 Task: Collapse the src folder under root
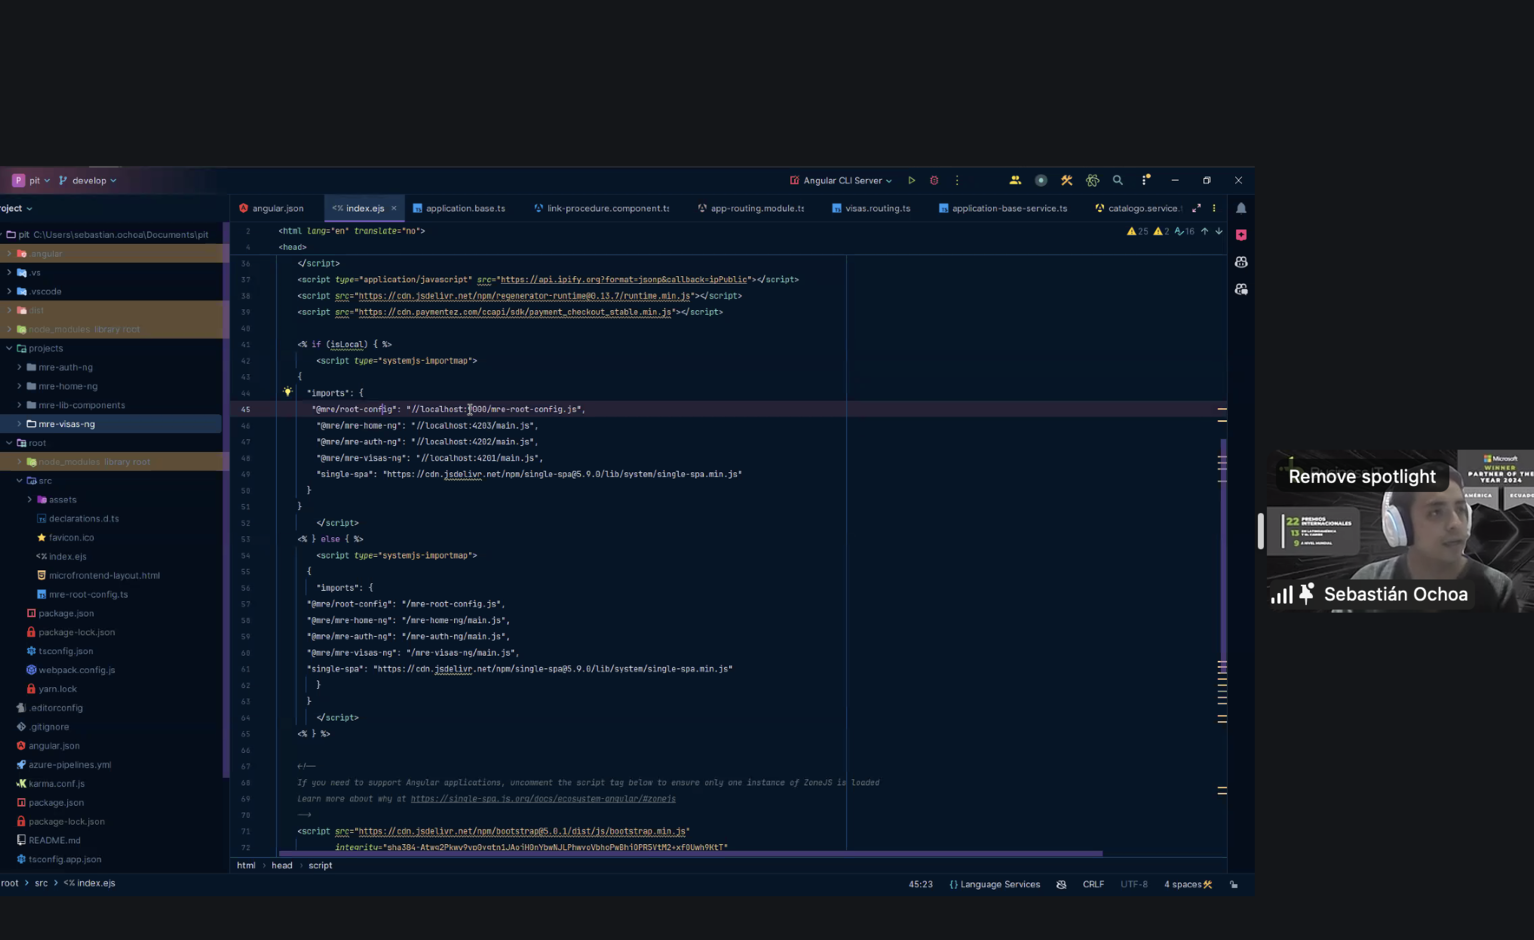[19, 480]
